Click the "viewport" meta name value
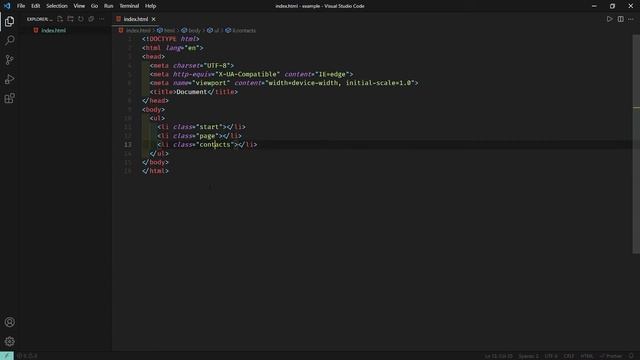The image size is (640, 360). click(211, 83)
